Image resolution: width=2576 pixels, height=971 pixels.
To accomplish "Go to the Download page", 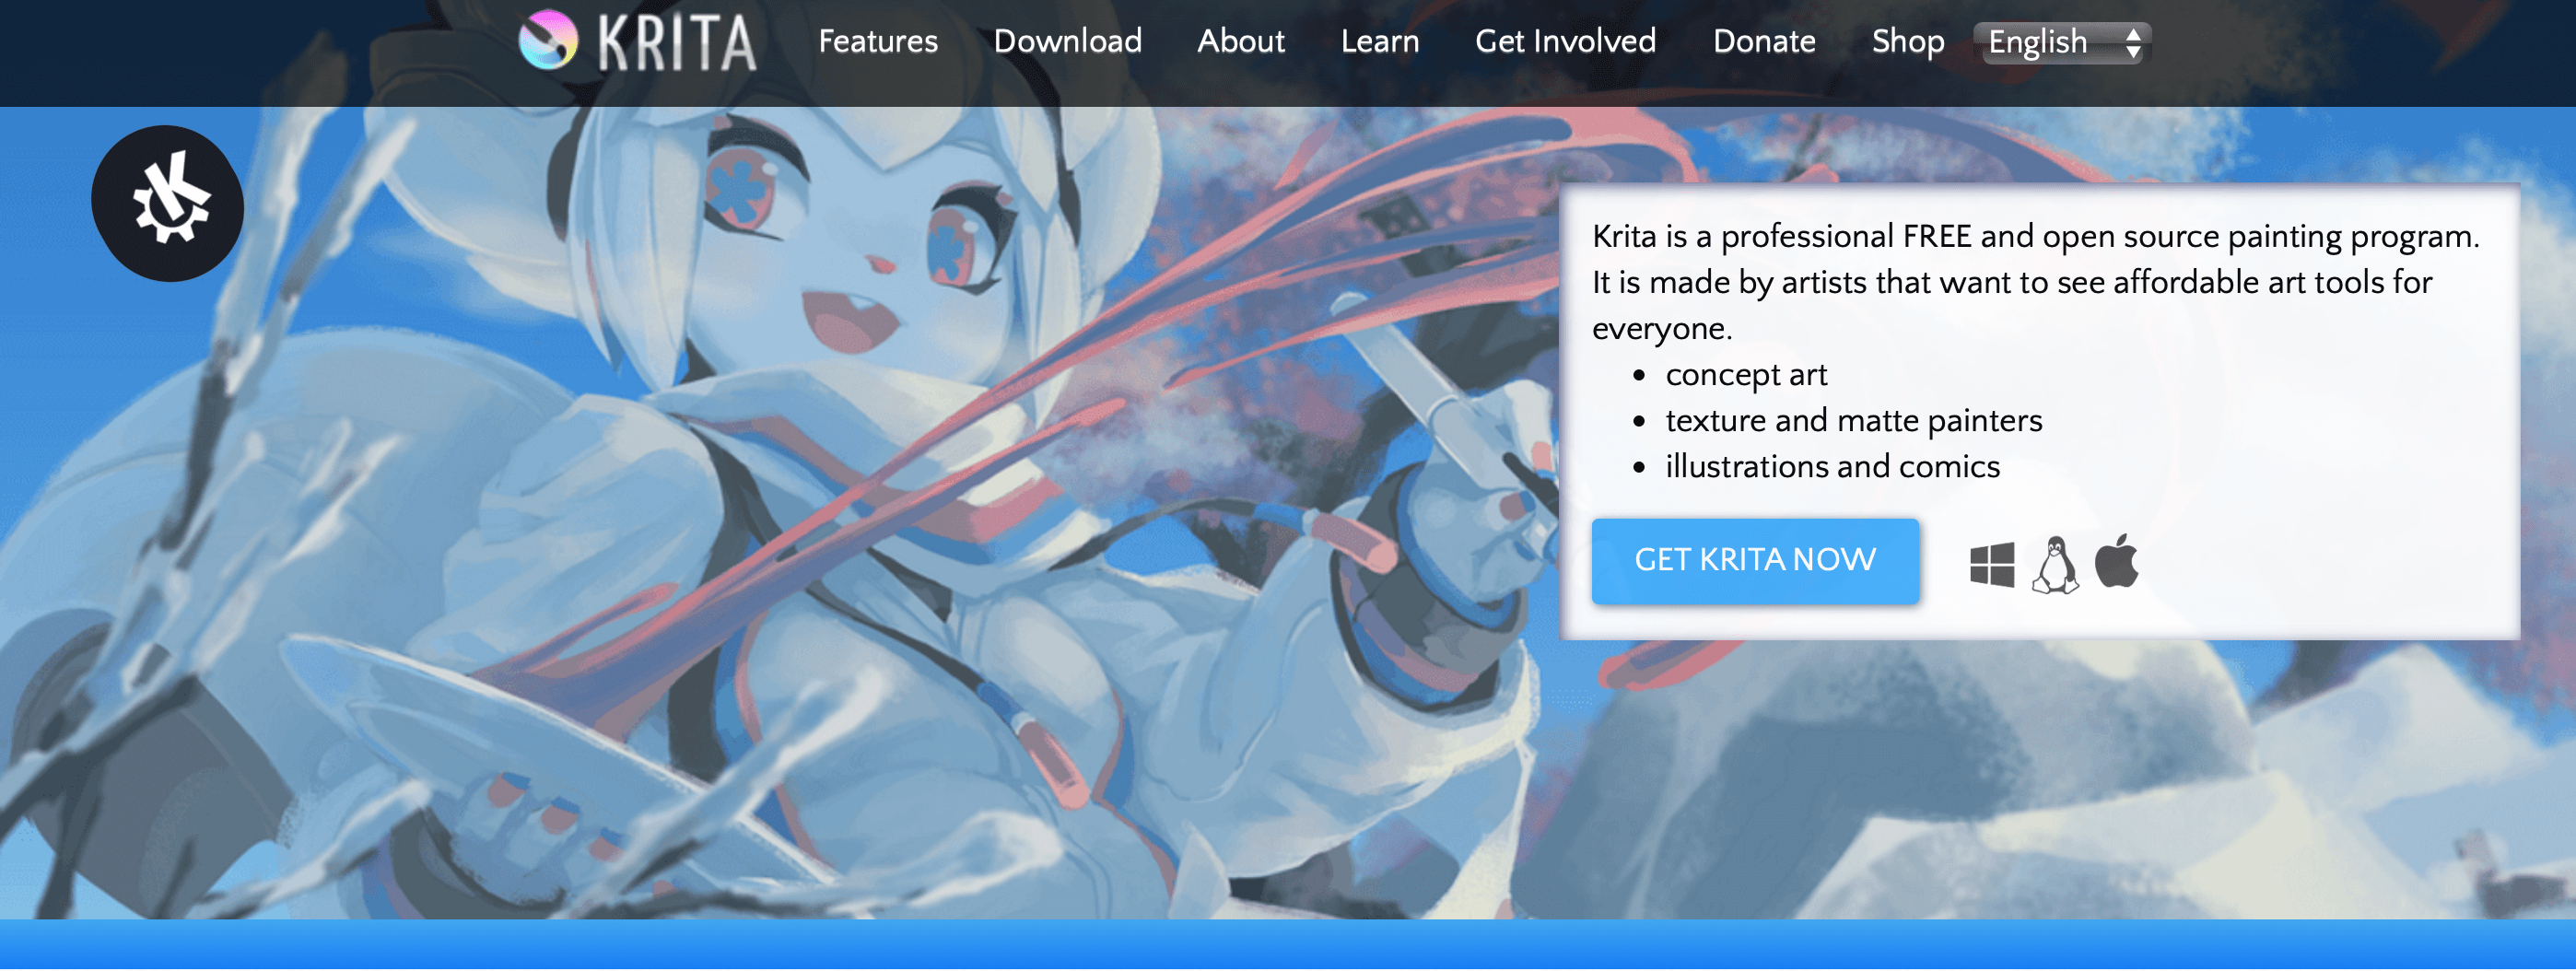I will click(1067, 41).
